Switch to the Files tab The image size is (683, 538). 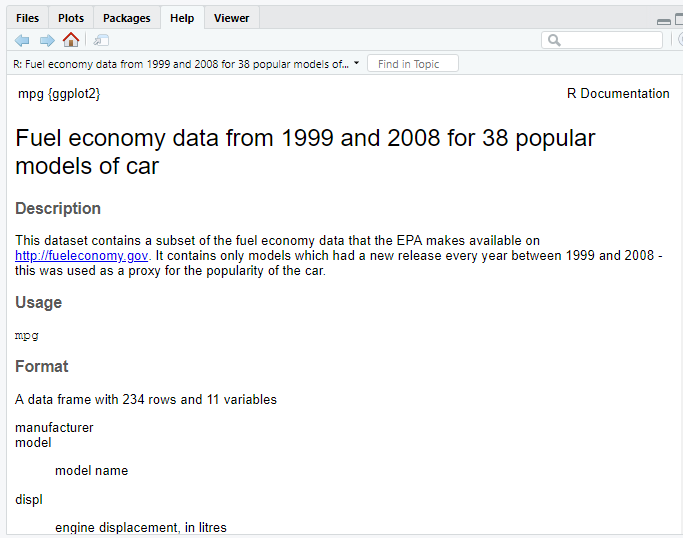pyautogui.click(x=27, y=18)
